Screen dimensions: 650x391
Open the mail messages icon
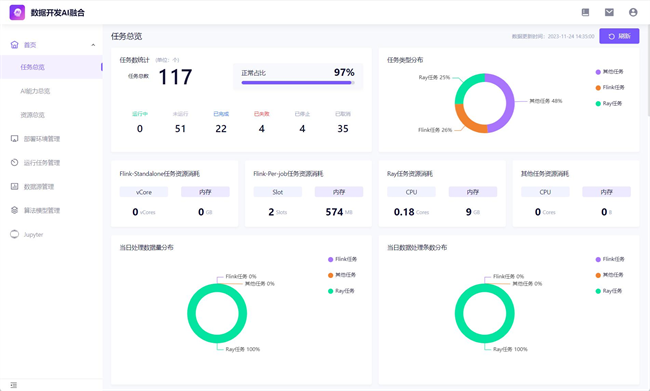point(609,12)
